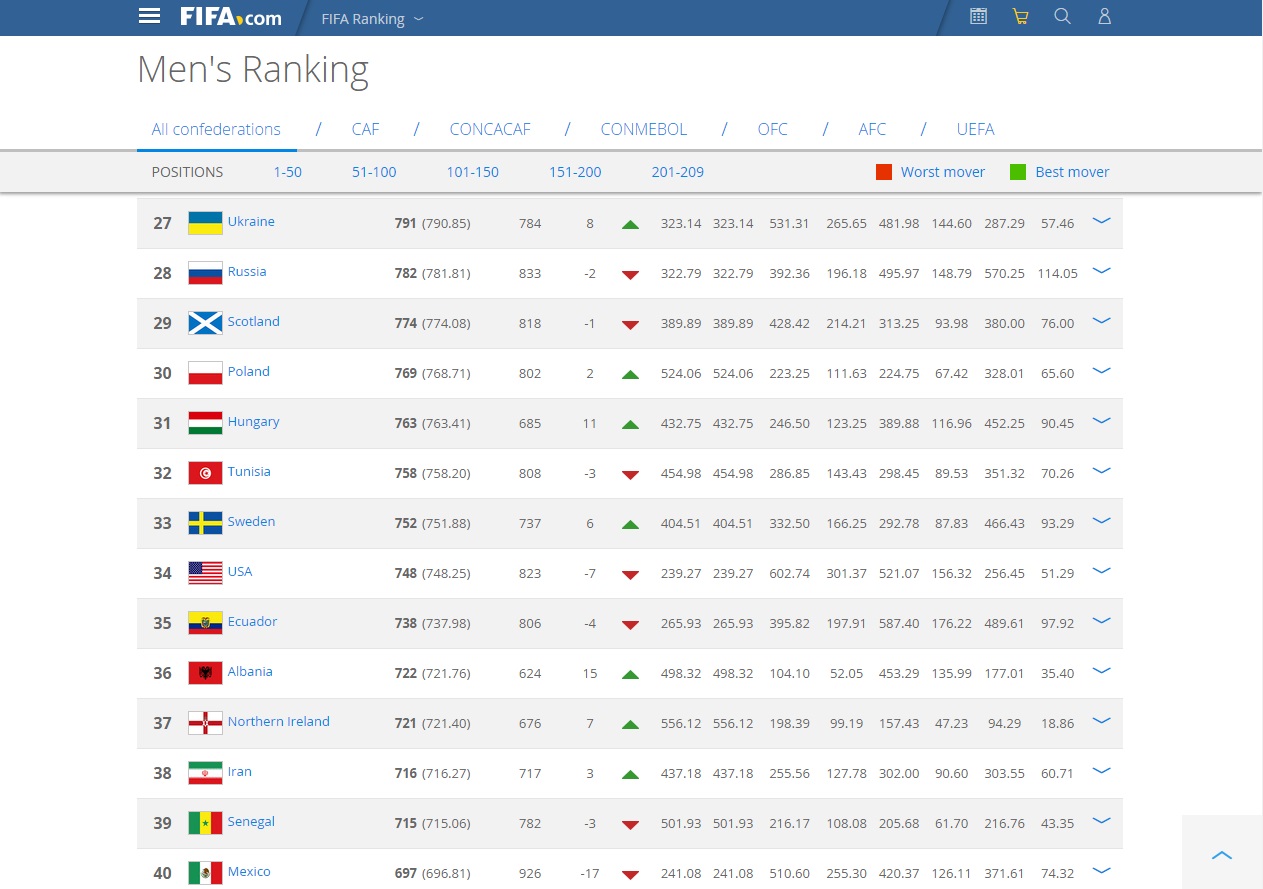Show positions 51-100
Image resolution: width=1263 pixels, height=889 pixels.
374,172
